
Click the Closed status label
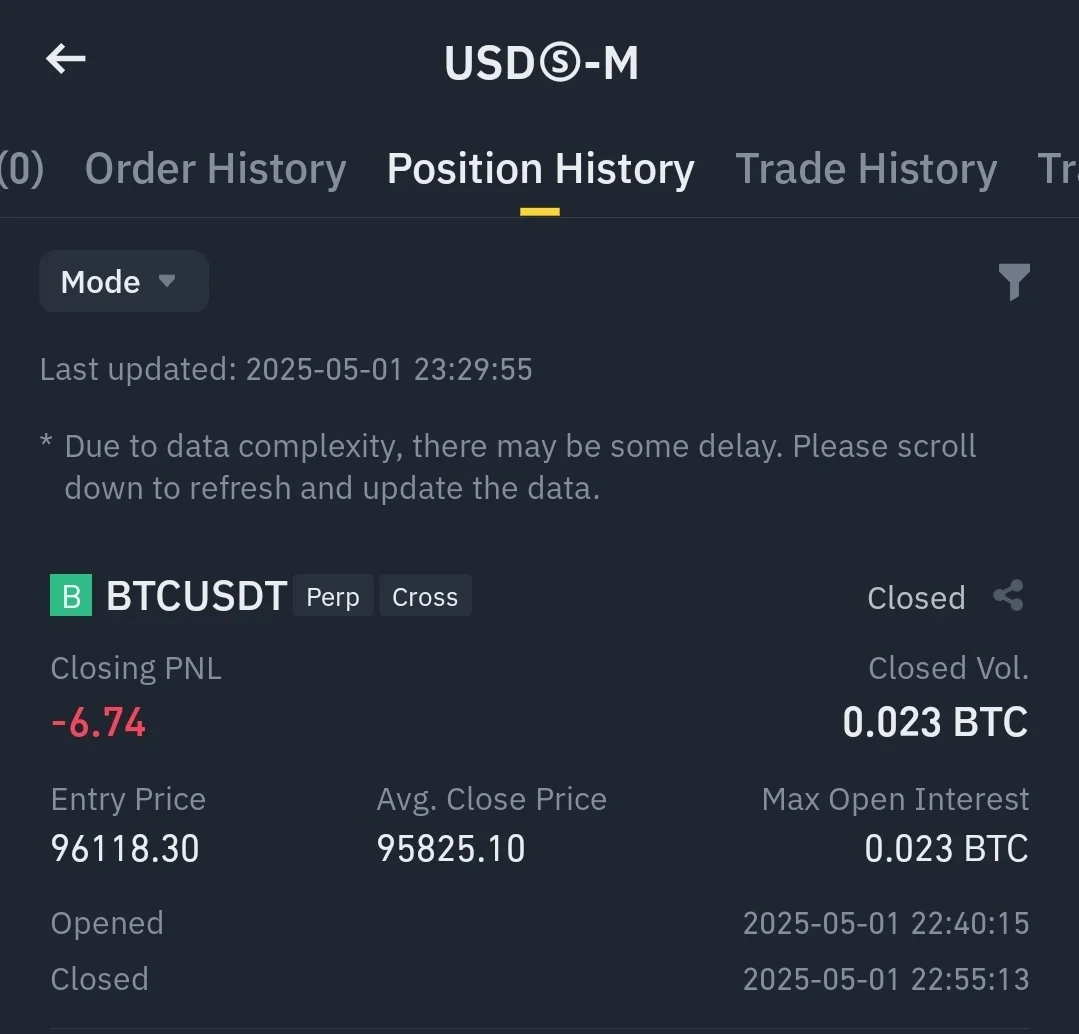[x=916, y=598]
